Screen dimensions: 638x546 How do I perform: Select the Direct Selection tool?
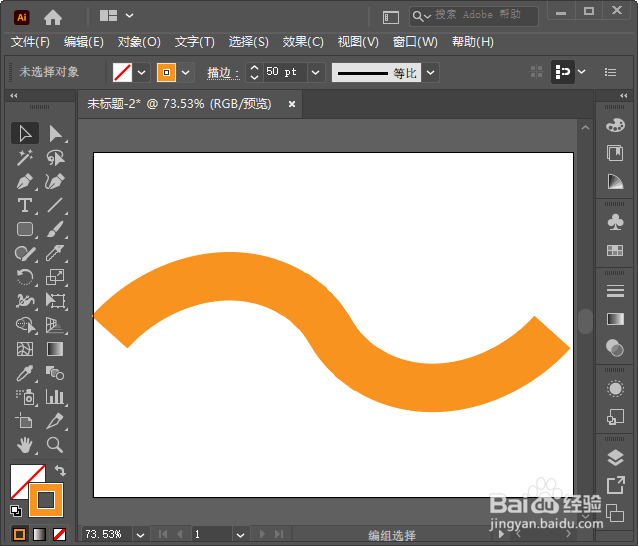click(55, 133)
